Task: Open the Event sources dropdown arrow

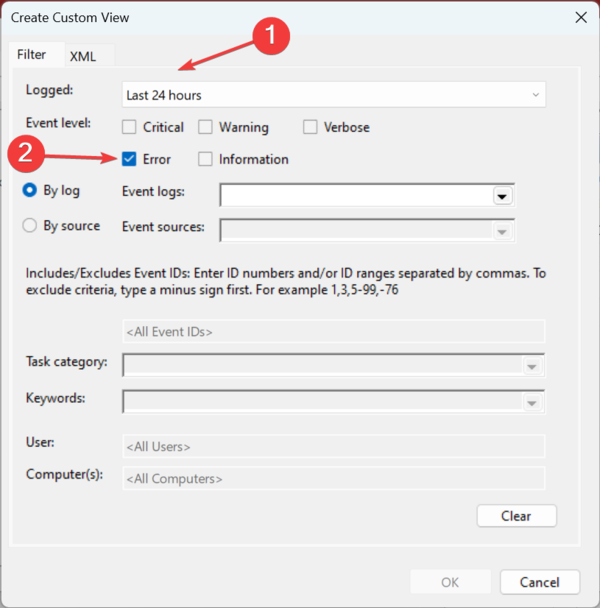Action: point(502,231)
